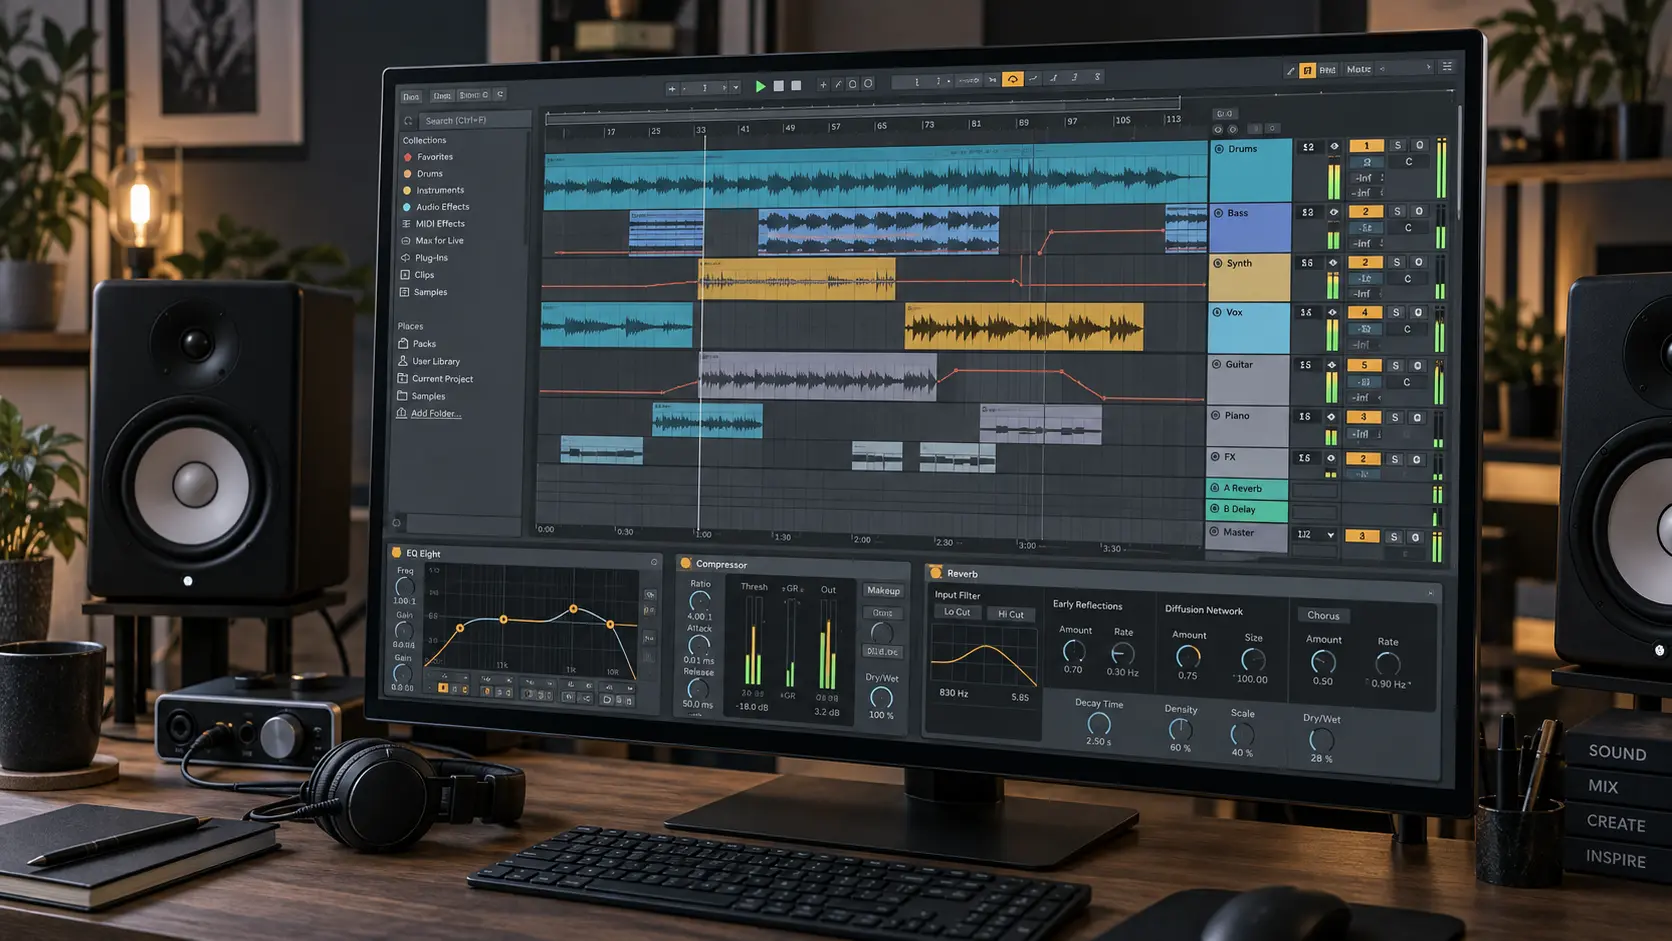Fold the Piano track with its circle button
Image resolution: width=1672 pixels, height=941 pixels.
[1216, 416]
